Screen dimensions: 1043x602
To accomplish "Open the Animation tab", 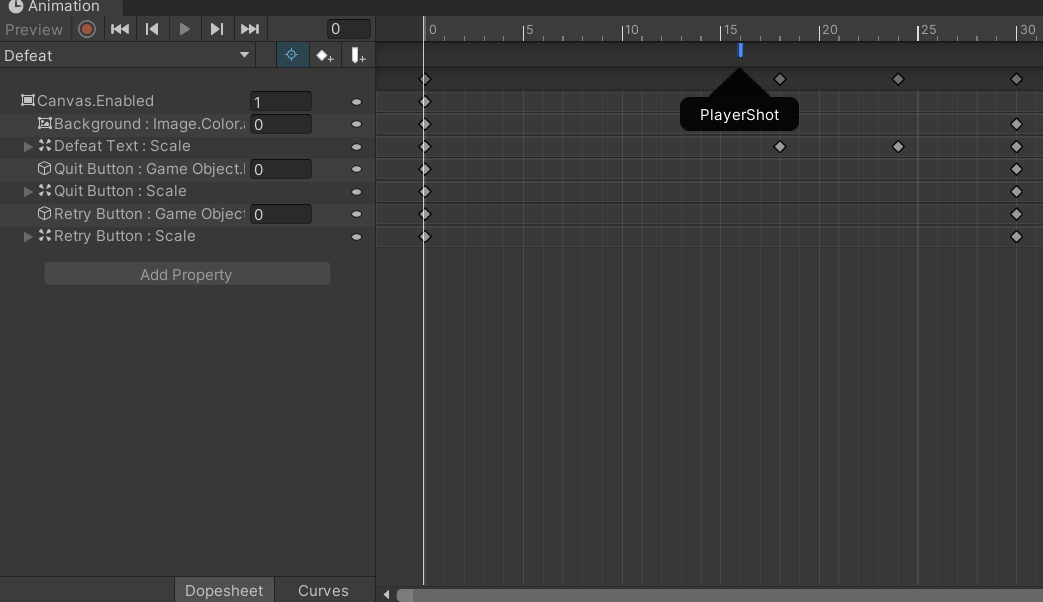I will (60, 7).
